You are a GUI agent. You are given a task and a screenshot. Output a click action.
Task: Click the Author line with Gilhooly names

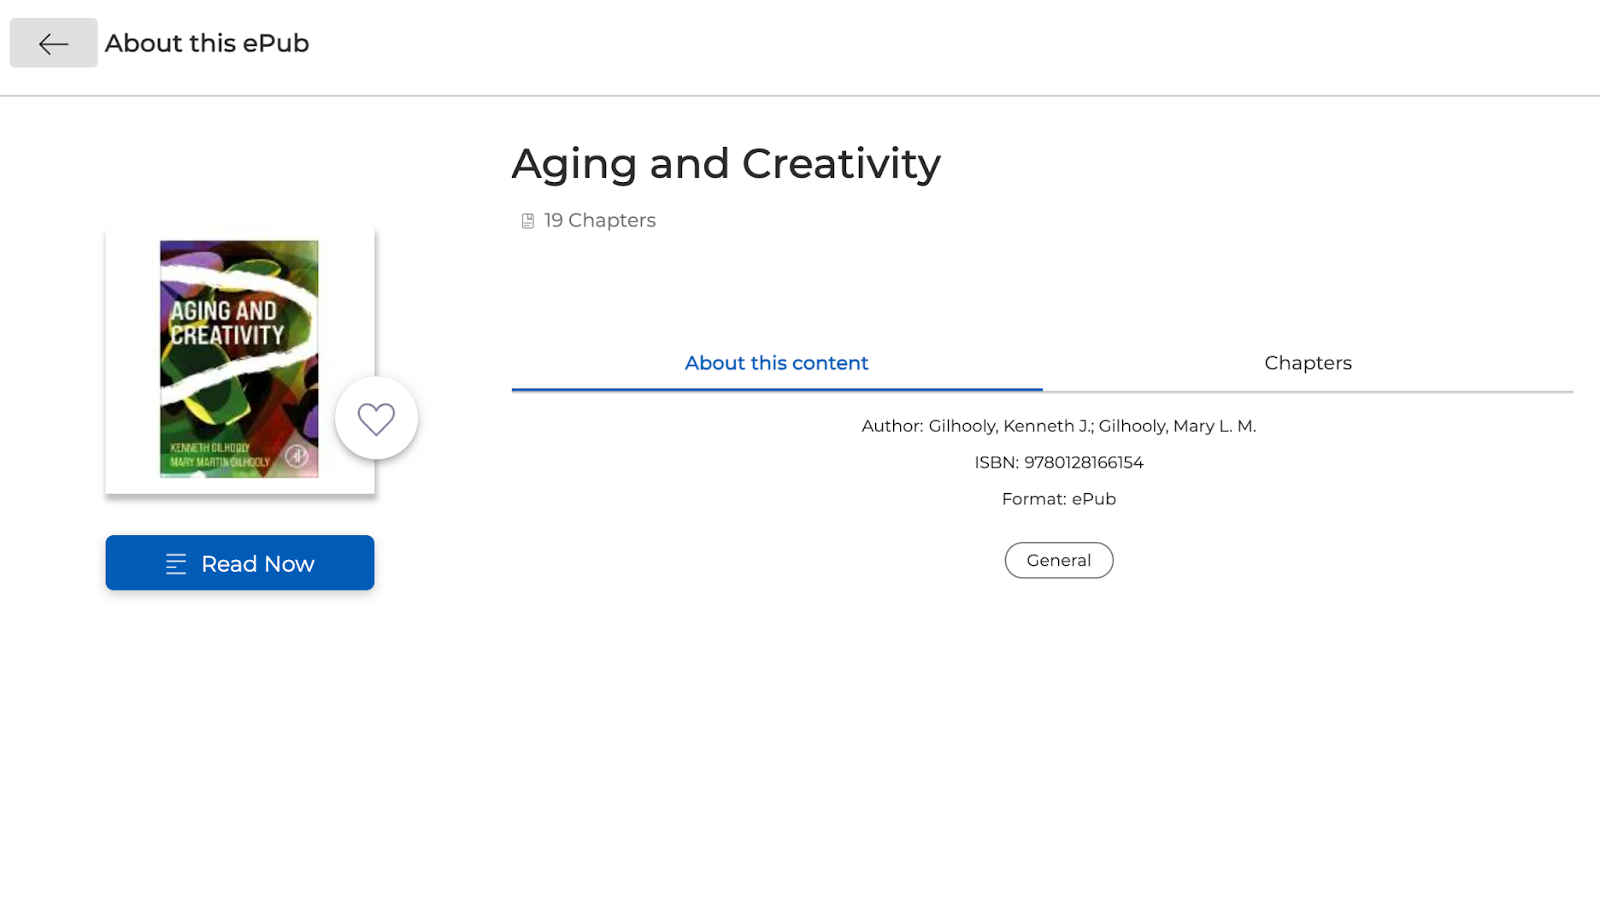point(1058,426)
